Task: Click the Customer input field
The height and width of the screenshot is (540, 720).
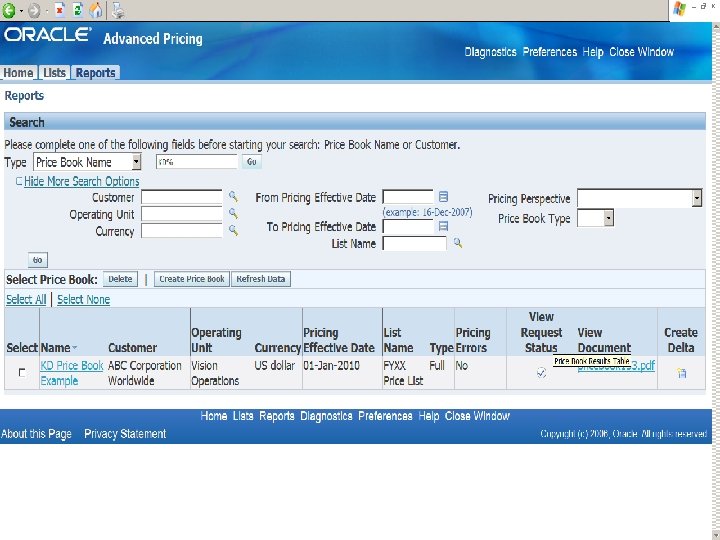Action: click(182, 197)
